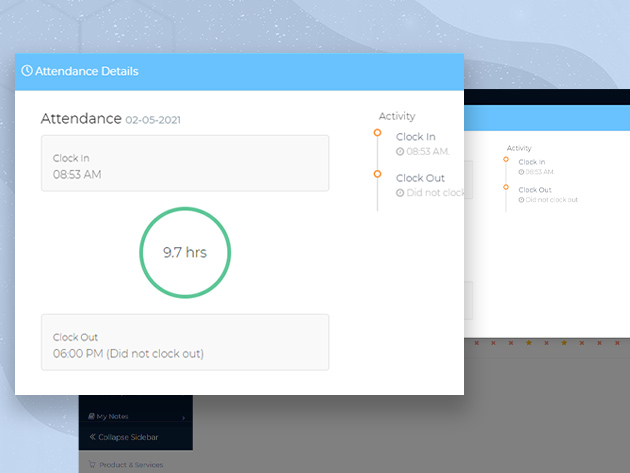Click the orange Clock In timeline marker in front modal
Viewport: 630px width, 473px height.
click(x=377, y=133)
